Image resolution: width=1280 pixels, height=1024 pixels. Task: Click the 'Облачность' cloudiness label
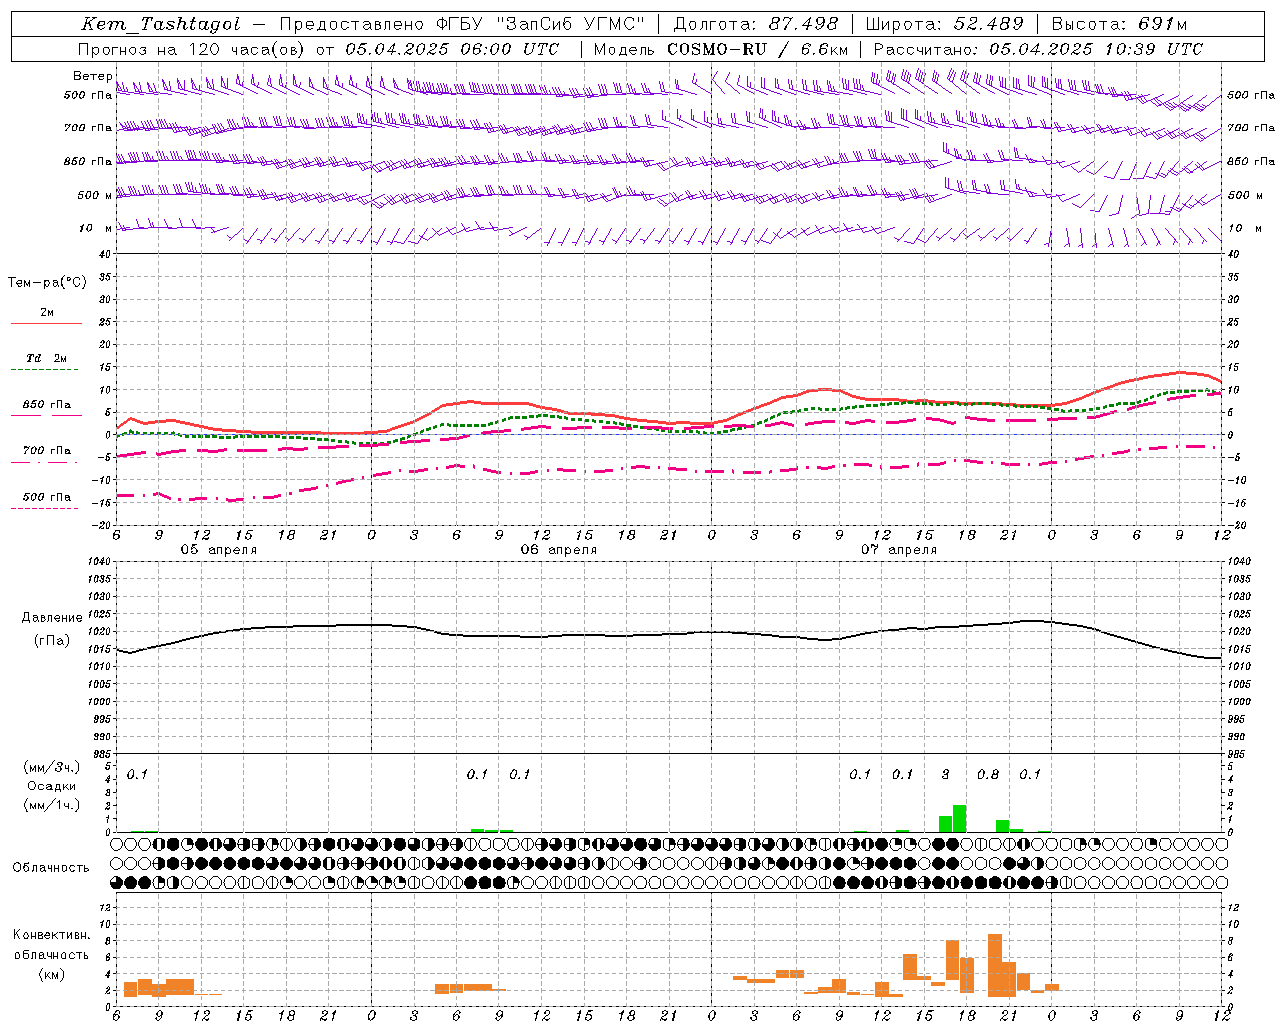(51, 868)
